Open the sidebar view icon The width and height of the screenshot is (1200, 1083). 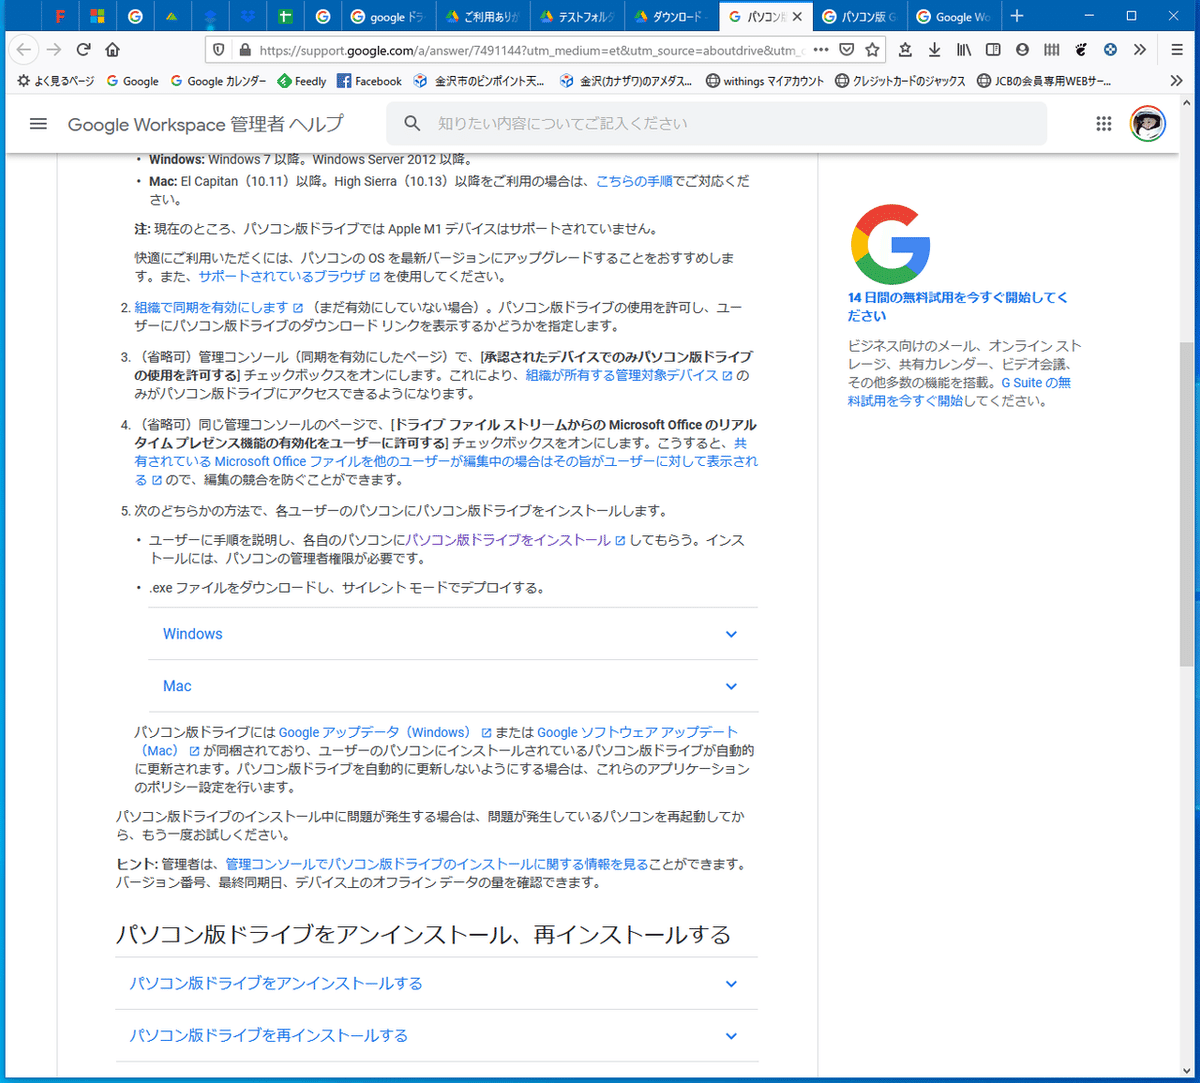pos(993,50)
